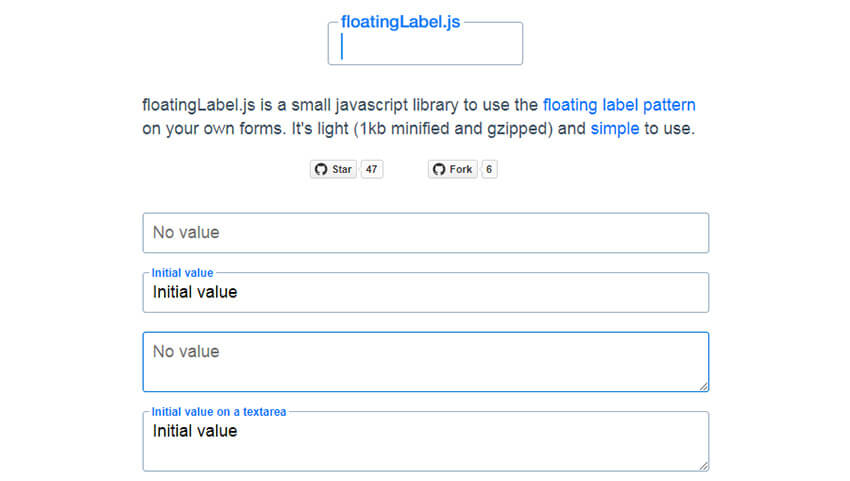Follow the 'simple' link
The height and width of the screenshot is (481, 850).
tap(615, 129)
